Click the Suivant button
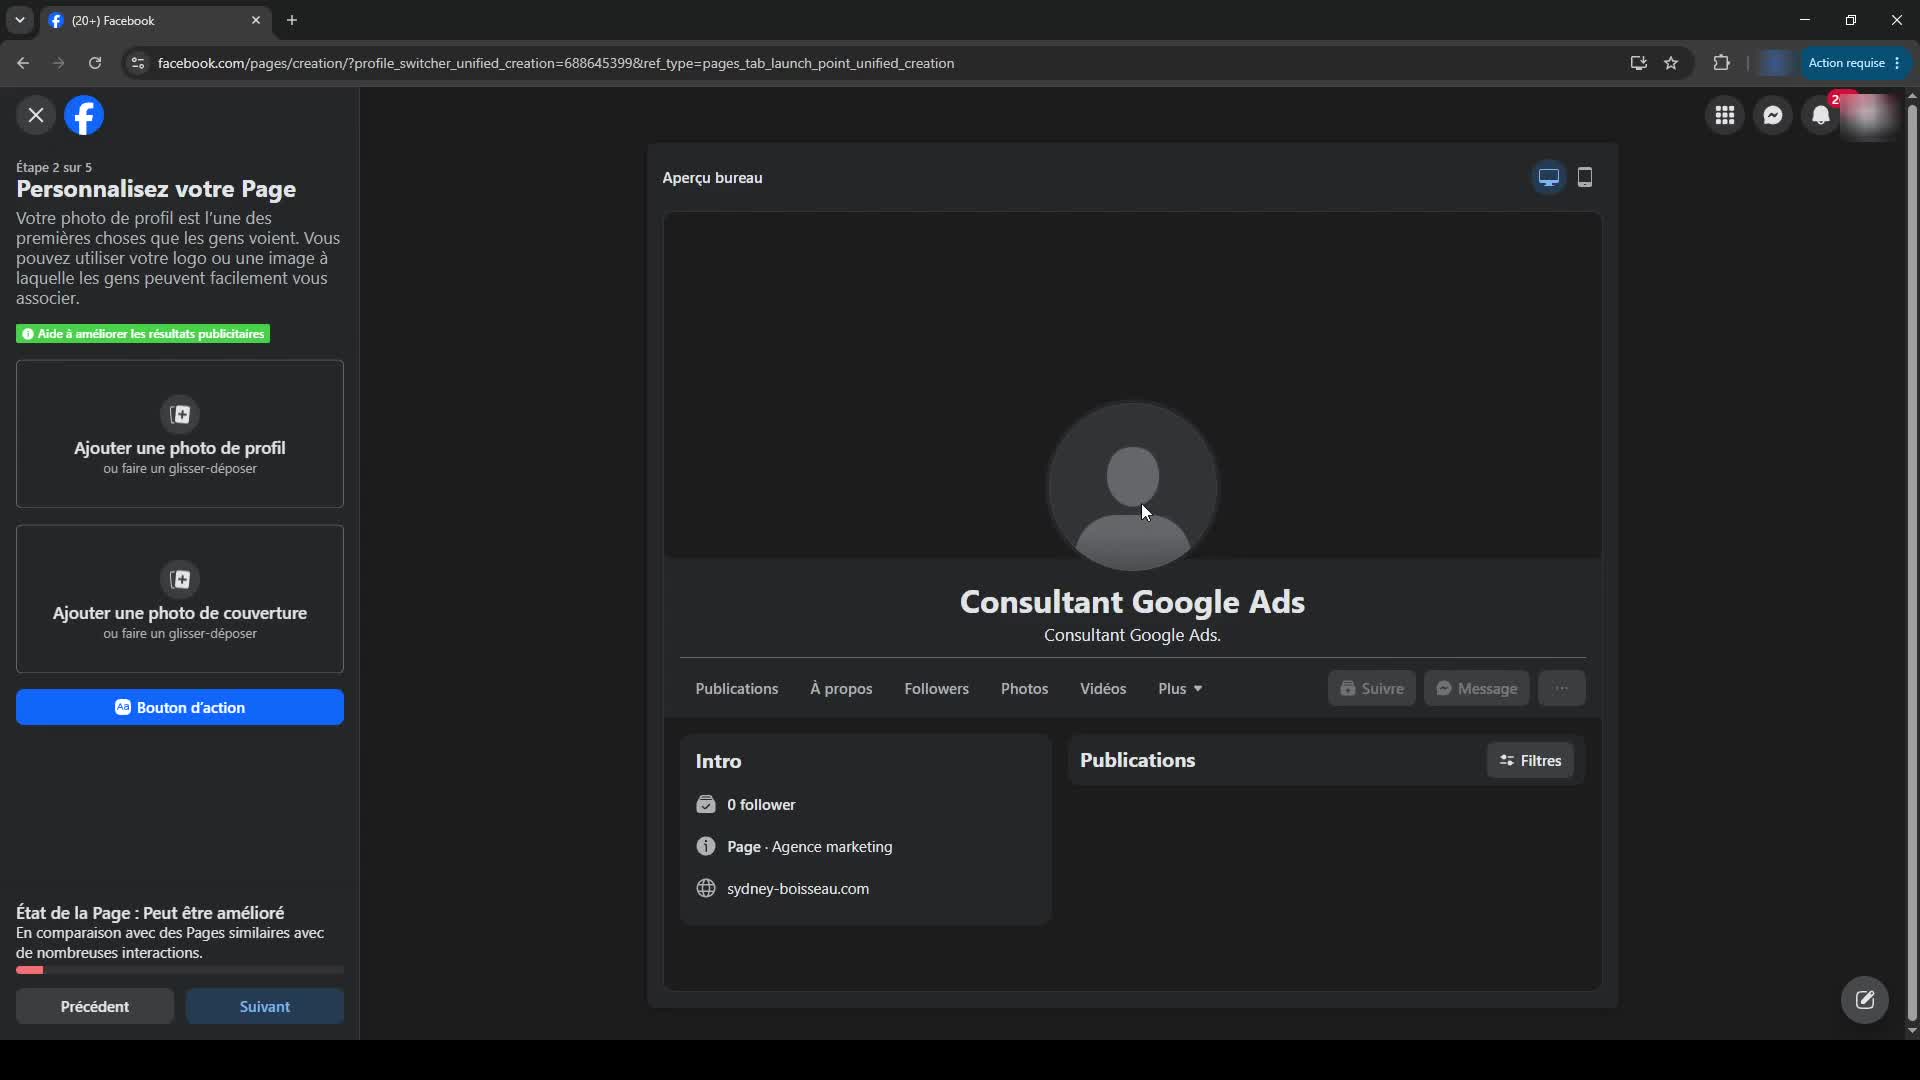 265,1007
